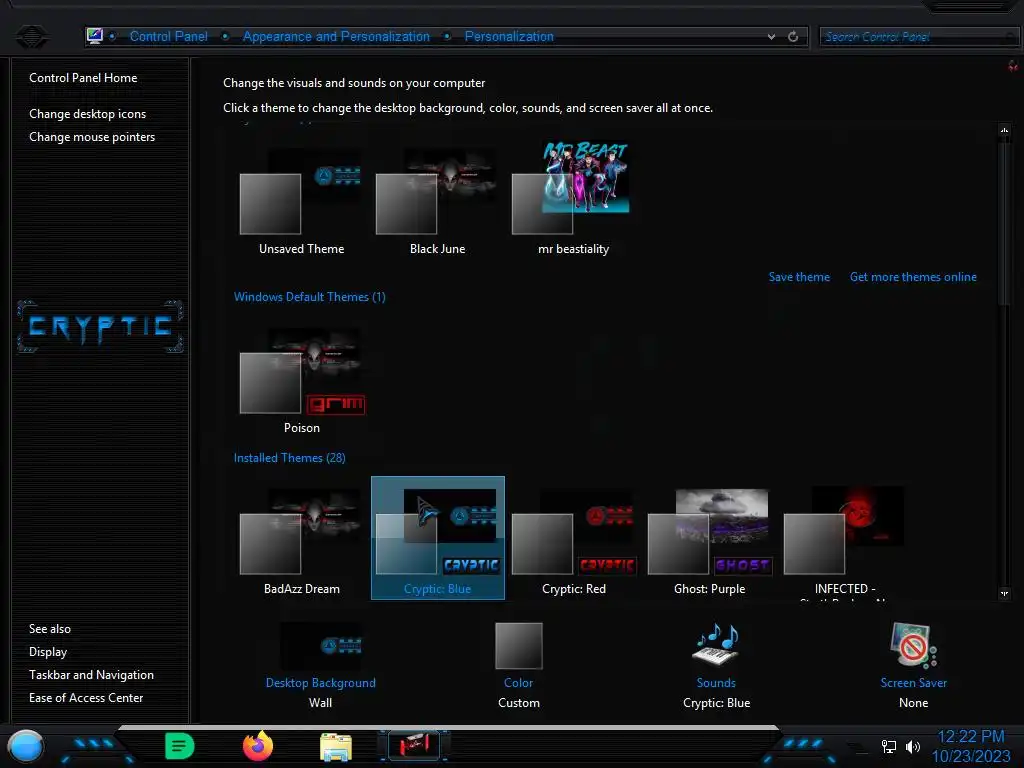Open Change desktop icons
Screen dimensions: 1024x768
click(x=88, y=114)
